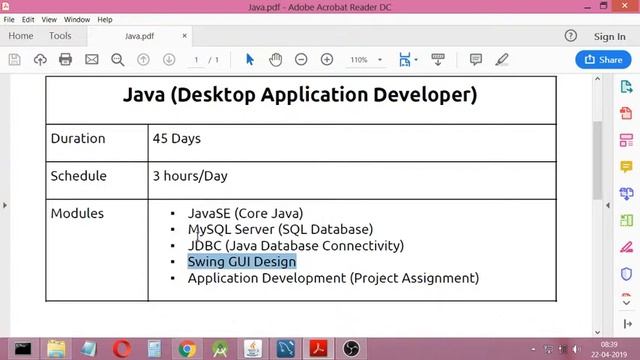Collapse the right tools pane arrow
The height and width of the screenshot is (360, 640).
[x=608, y=205]
